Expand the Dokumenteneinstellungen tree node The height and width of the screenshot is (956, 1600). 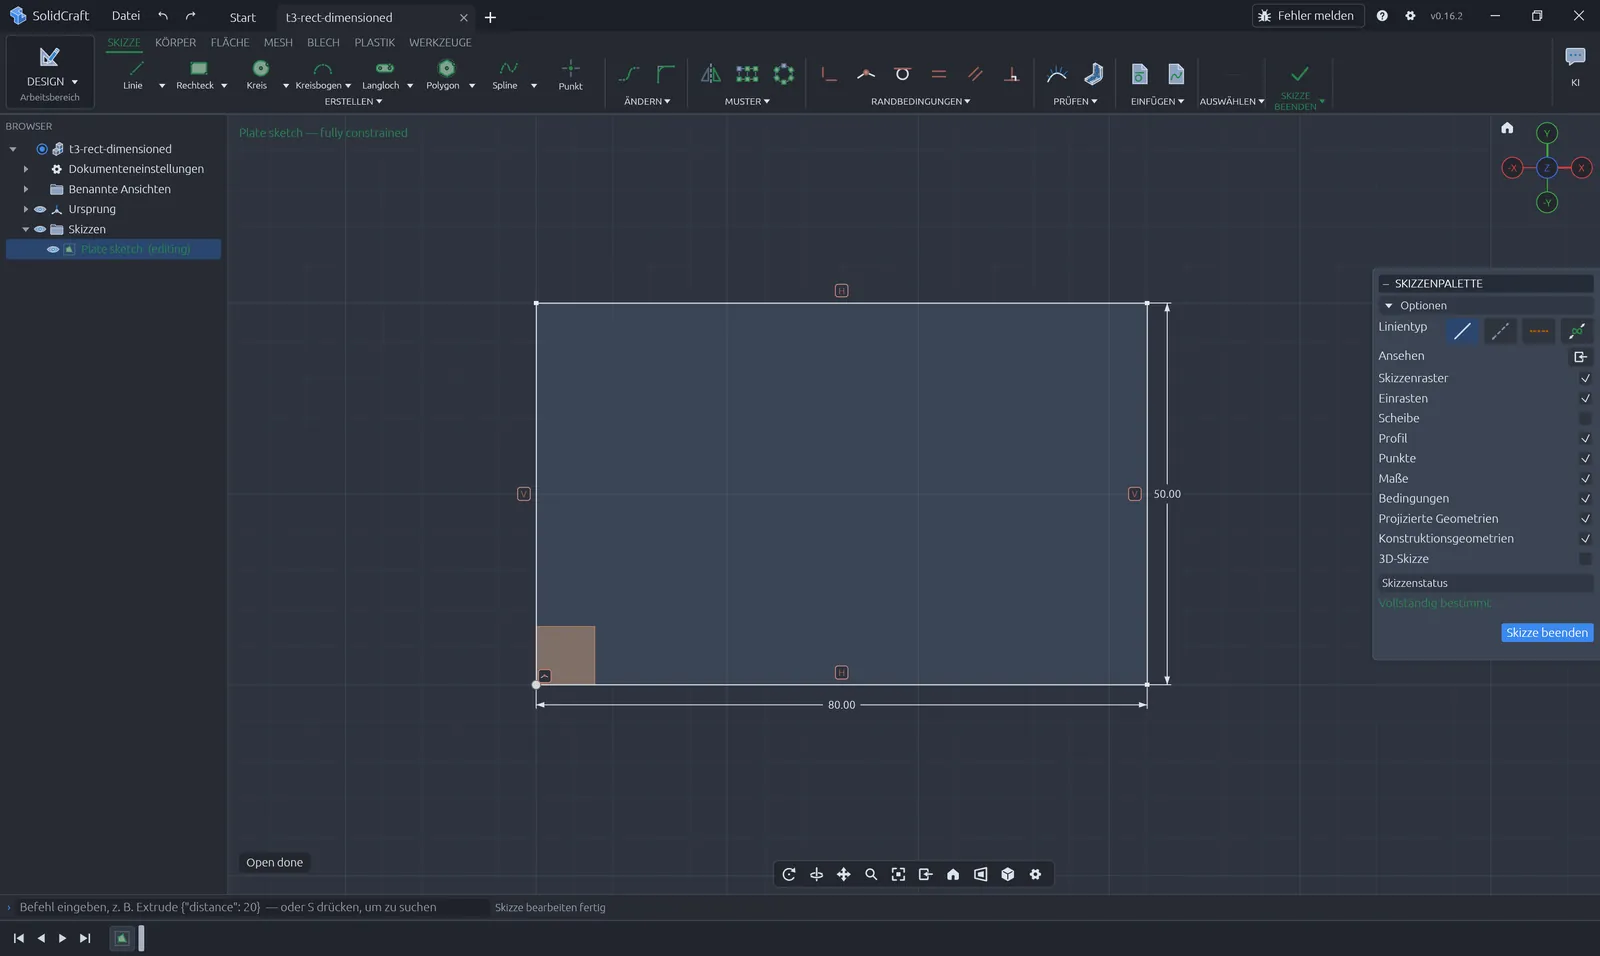click(x=26, y=169)
